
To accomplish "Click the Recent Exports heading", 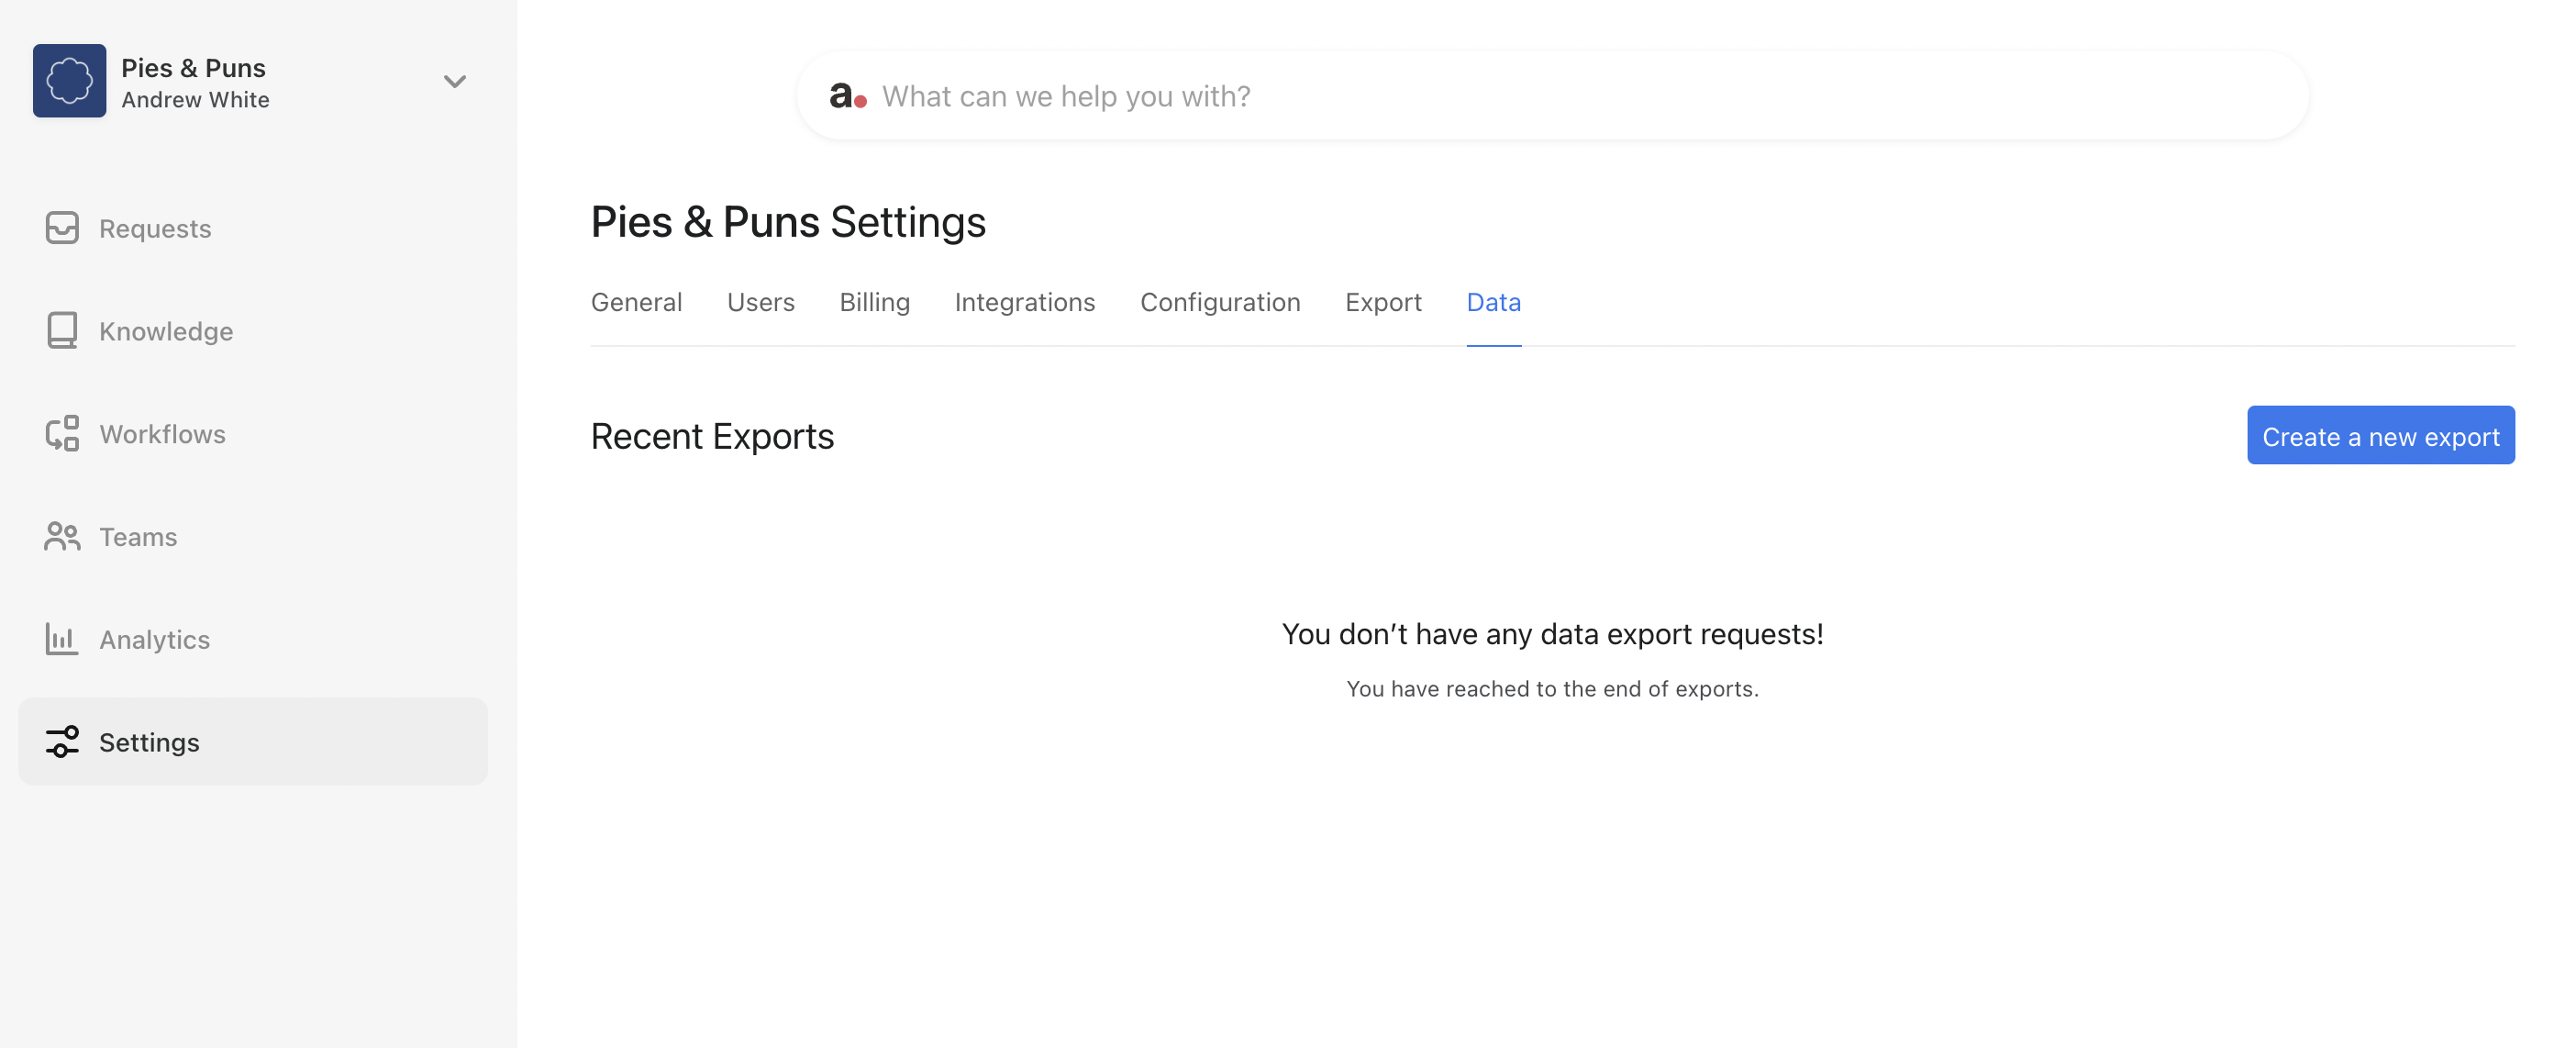I will point(712,437).
